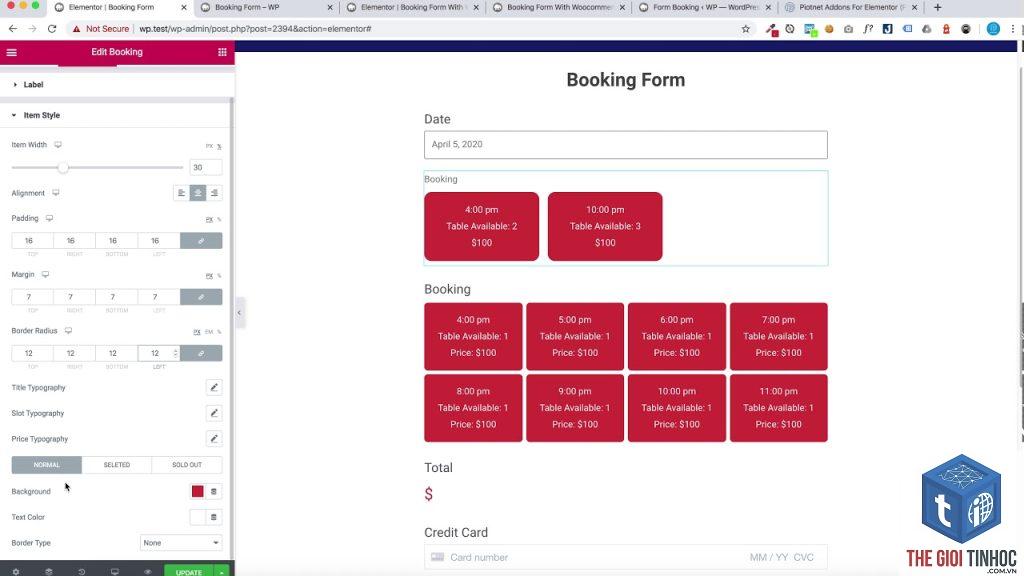
Task: Open the Border Type dropdown
Action: pyautogui.click(x=181, y=543)
